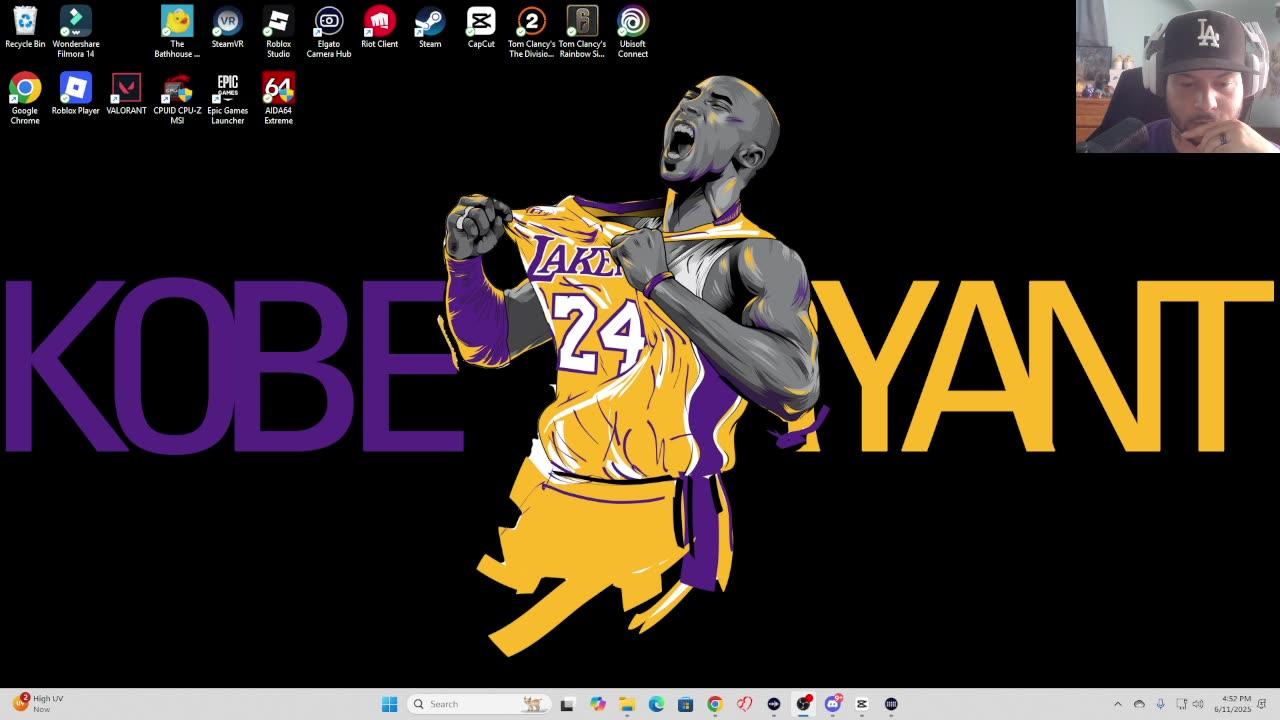Open the dark arrow app on taskbar
Screen dimensions: 1280x720
click(x=774, y=704)
